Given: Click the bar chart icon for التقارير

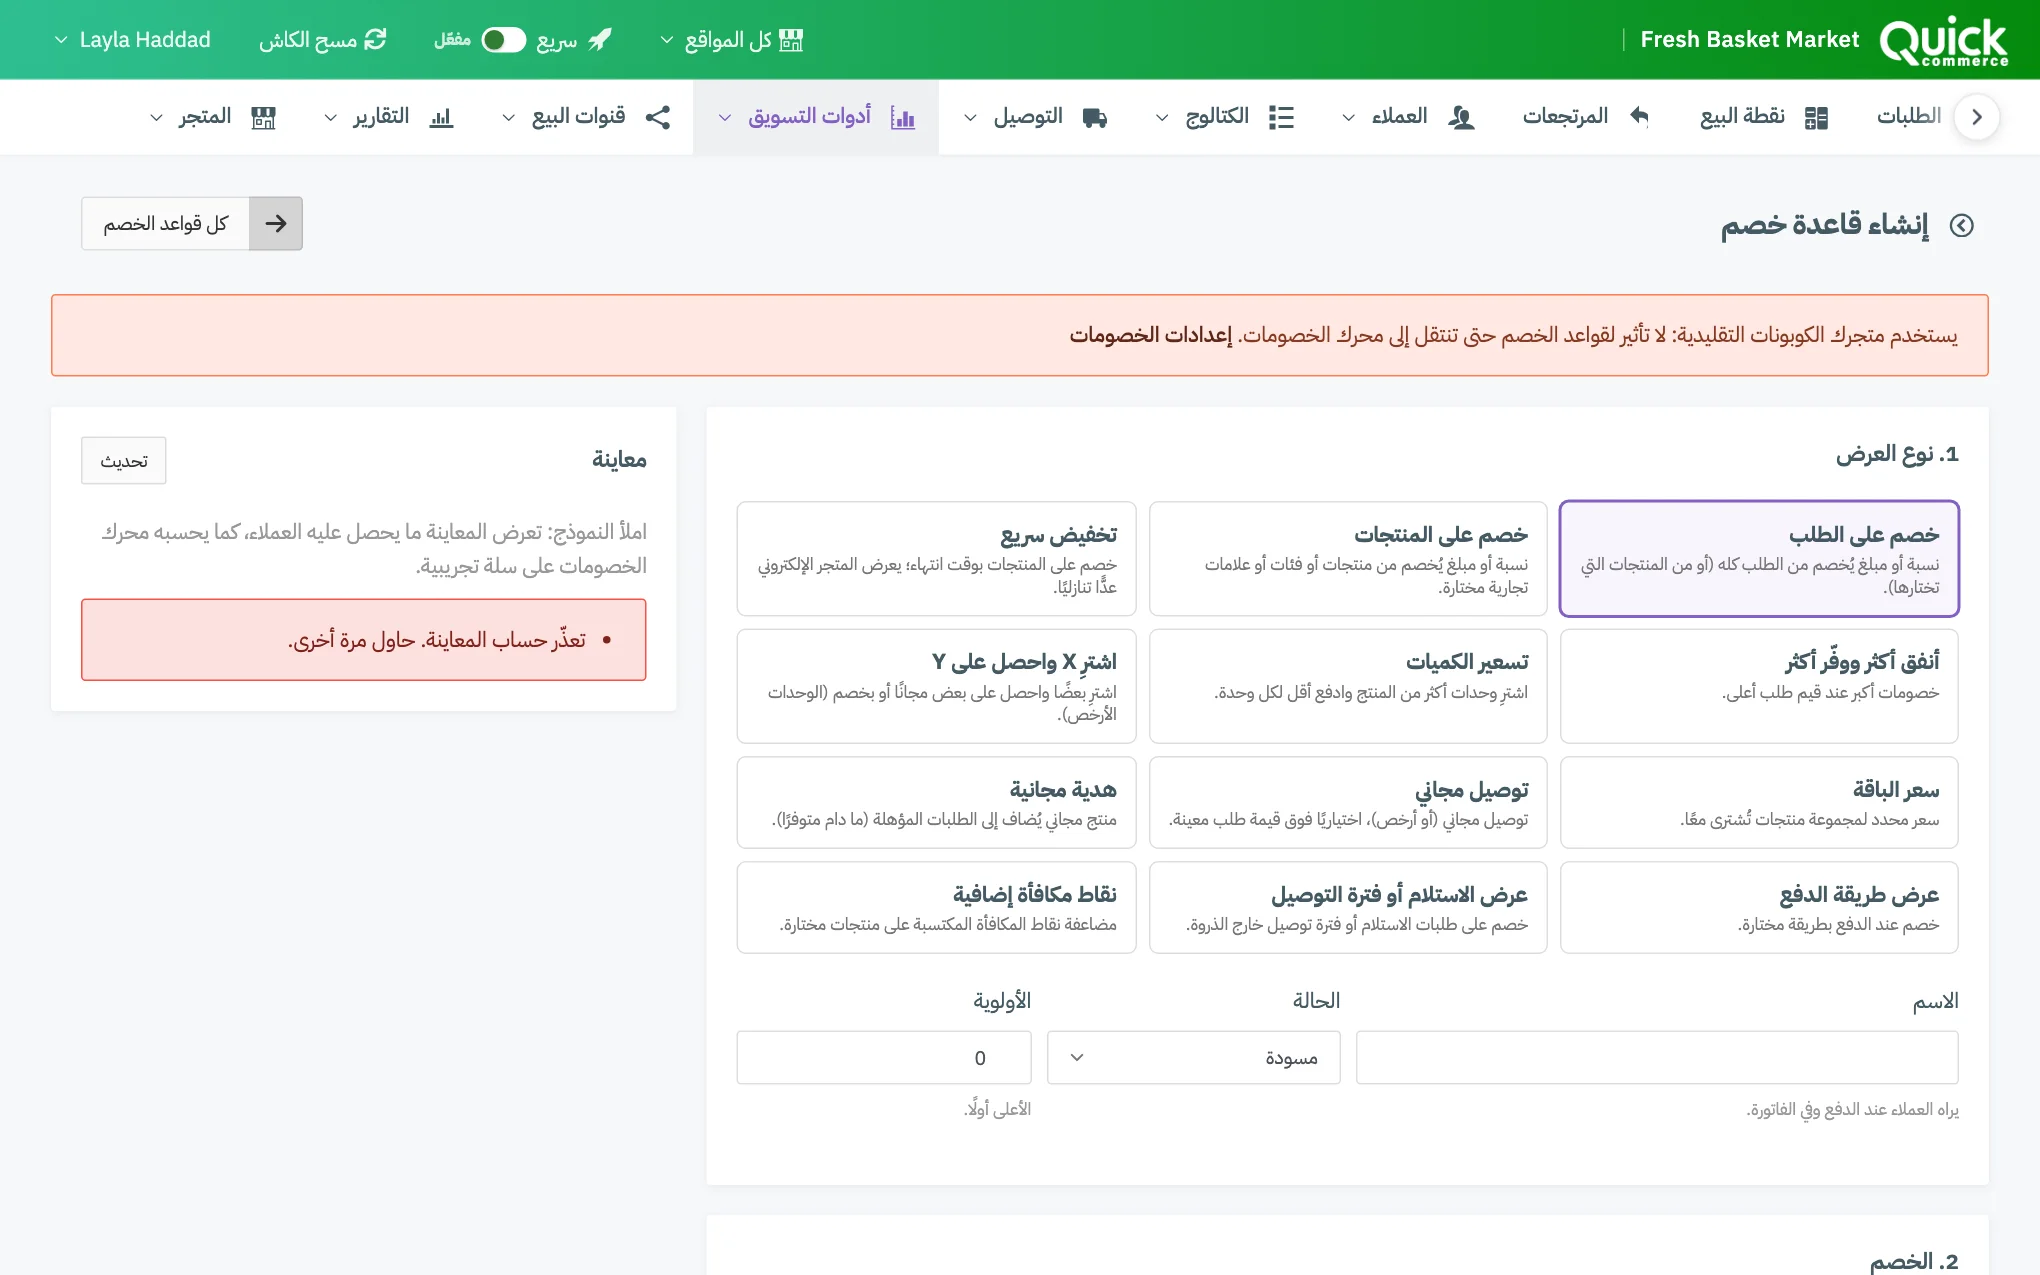Looking at the screenshot, I should click(x=441, y=117).
